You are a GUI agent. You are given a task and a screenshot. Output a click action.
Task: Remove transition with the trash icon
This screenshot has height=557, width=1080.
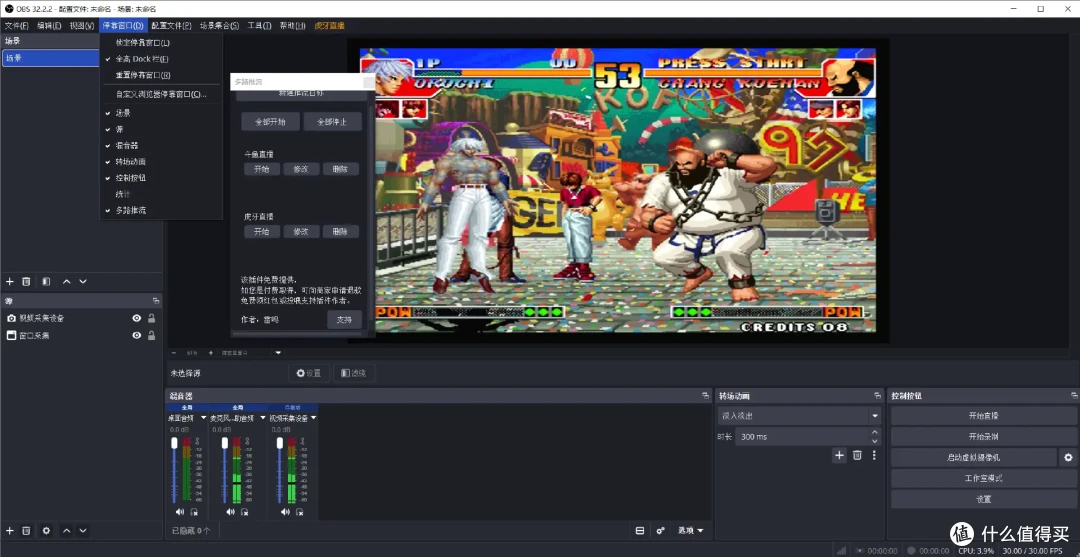(858, 455)
